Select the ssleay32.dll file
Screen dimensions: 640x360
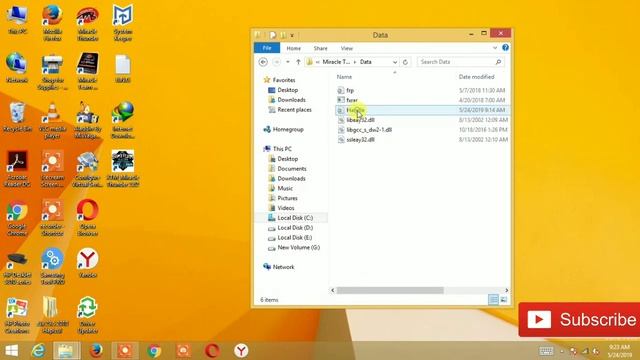click(x=360, y=139)
